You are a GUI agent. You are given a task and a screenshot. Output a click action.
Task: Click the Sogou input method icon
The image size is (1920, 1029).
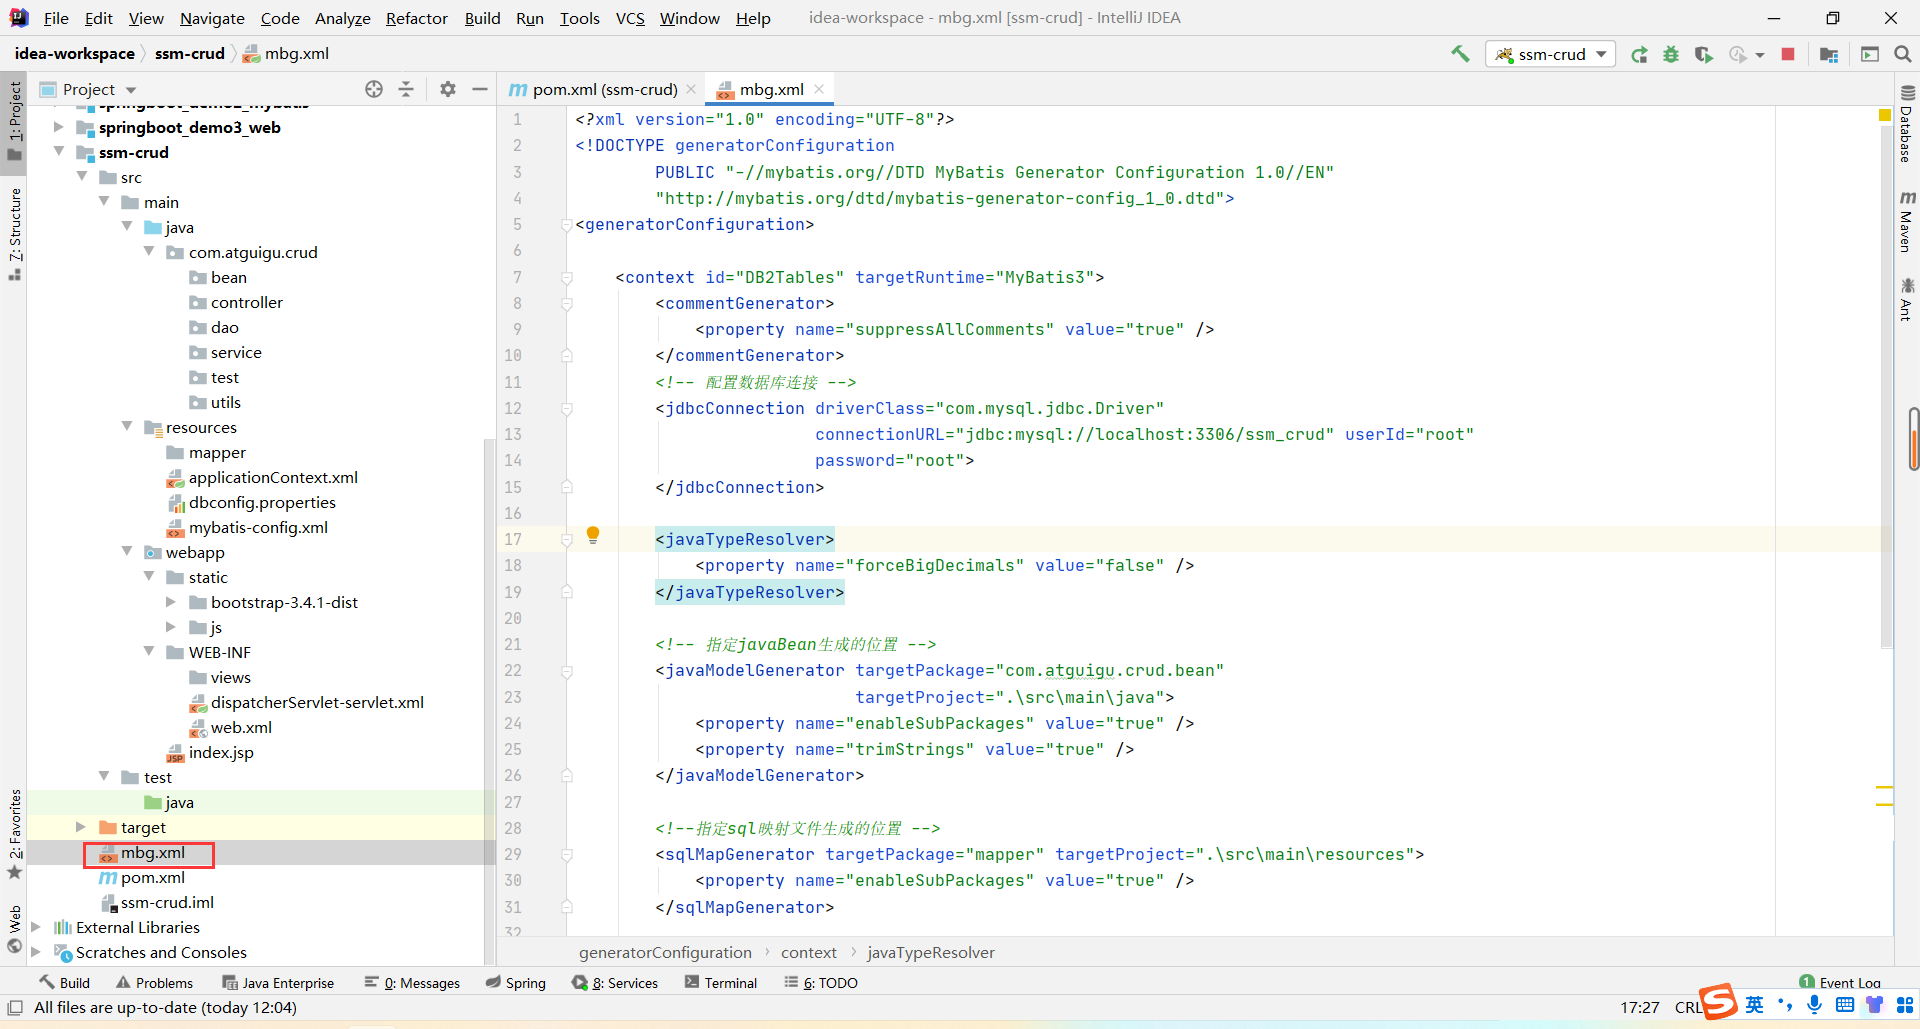[1719, 1001]
